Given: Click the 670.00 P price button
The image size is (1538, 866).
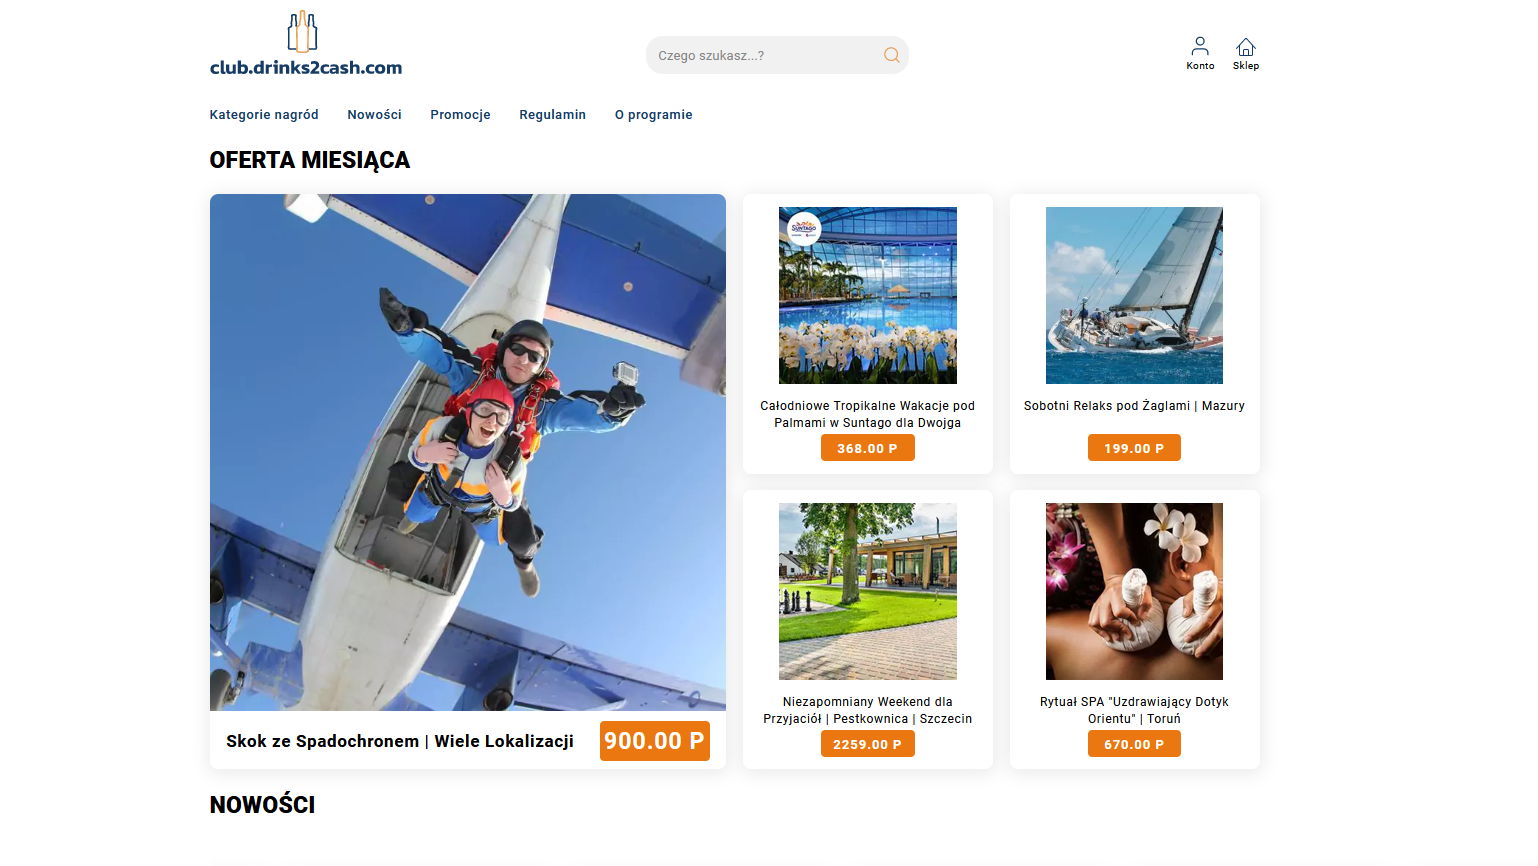Looking at the screenshot, I should pos(1134,744).
